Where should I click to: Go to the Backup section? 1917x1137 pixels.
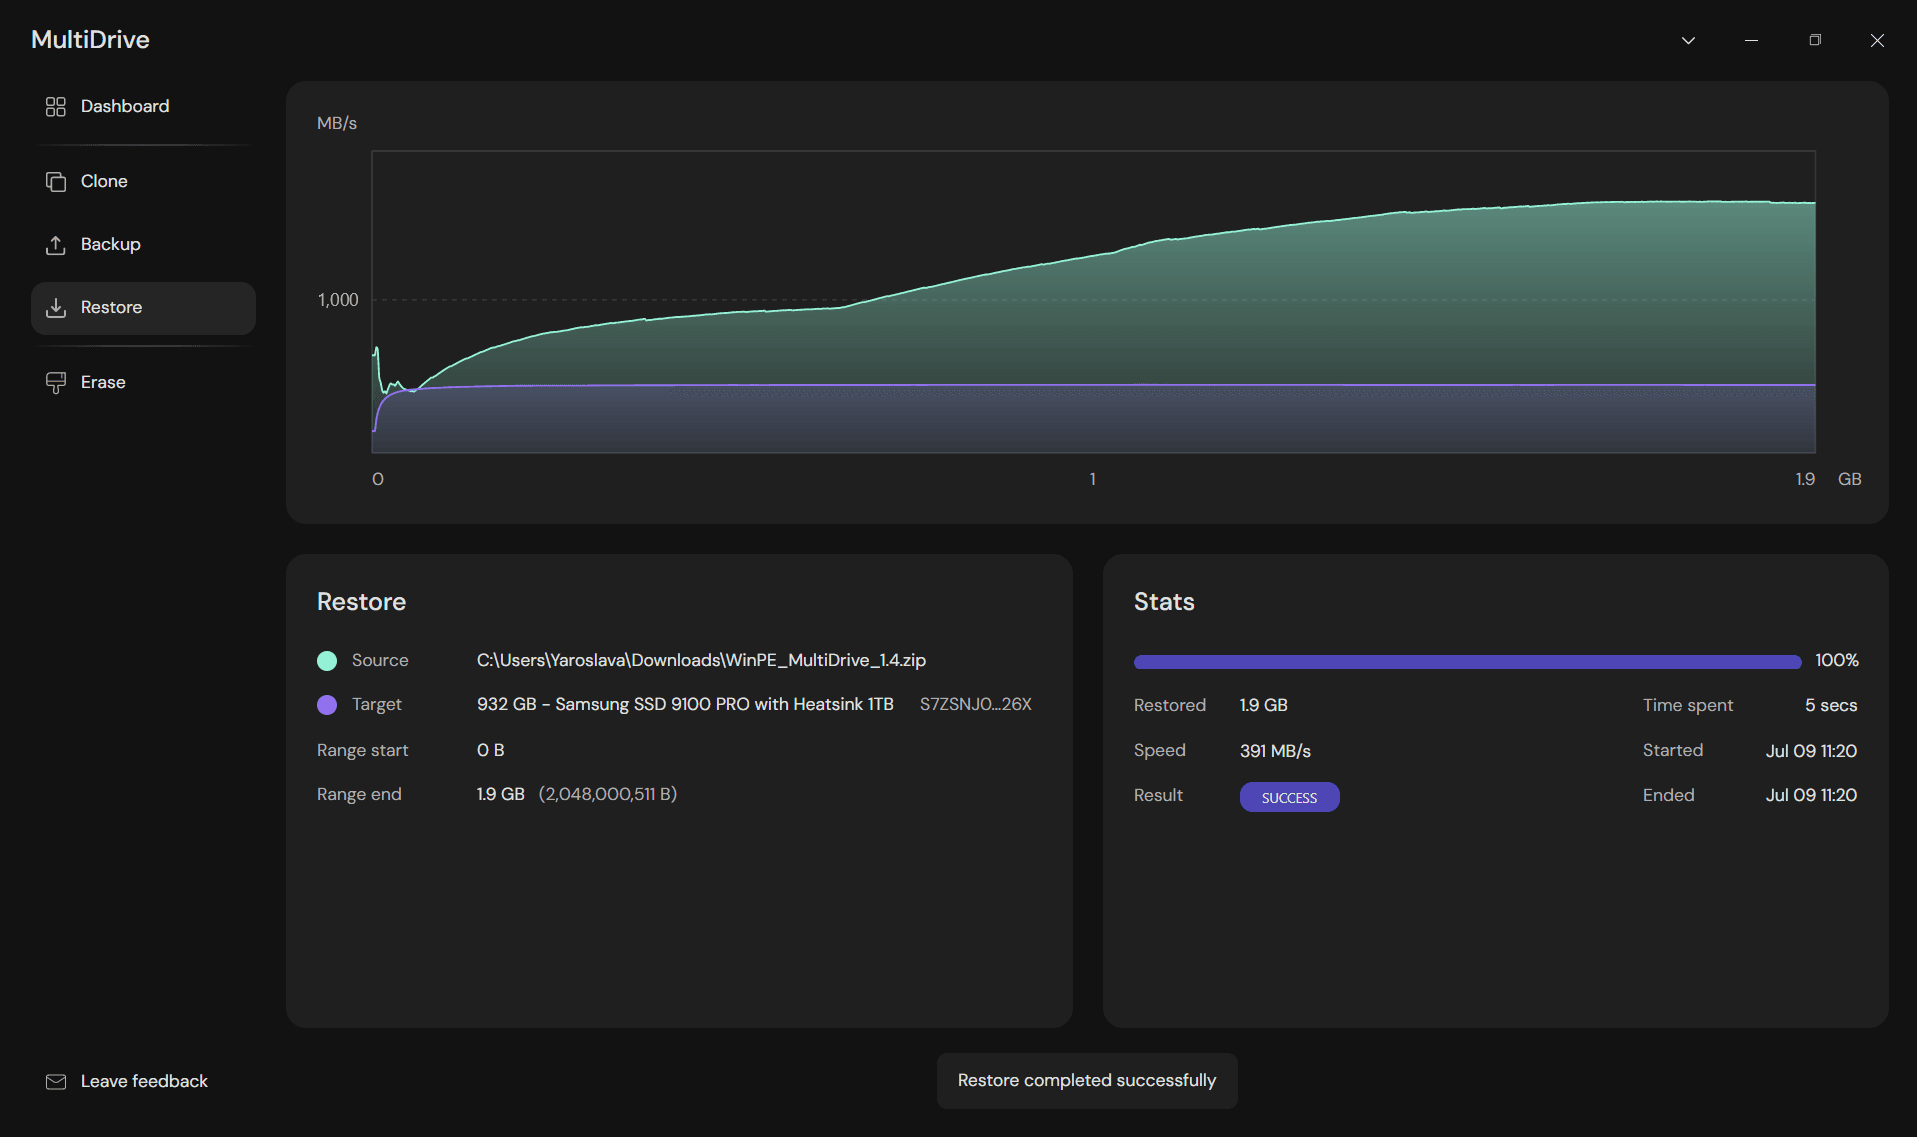(x=143, y=245)
